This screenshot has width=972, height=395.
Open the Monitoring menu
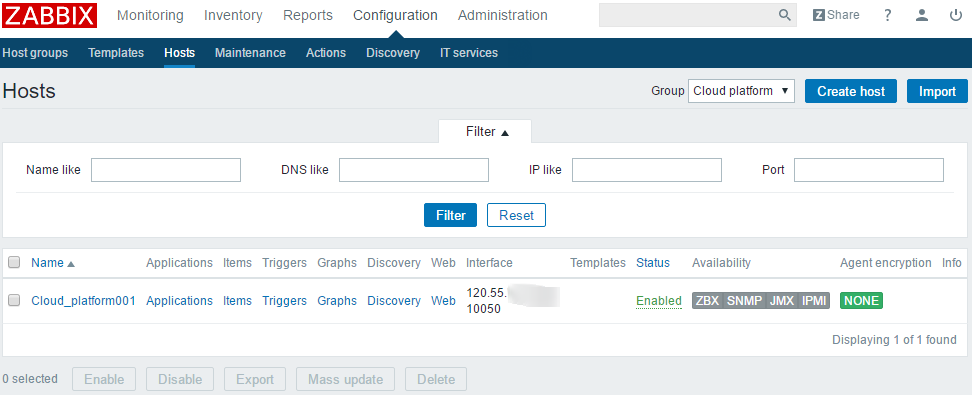coord(150,15)
